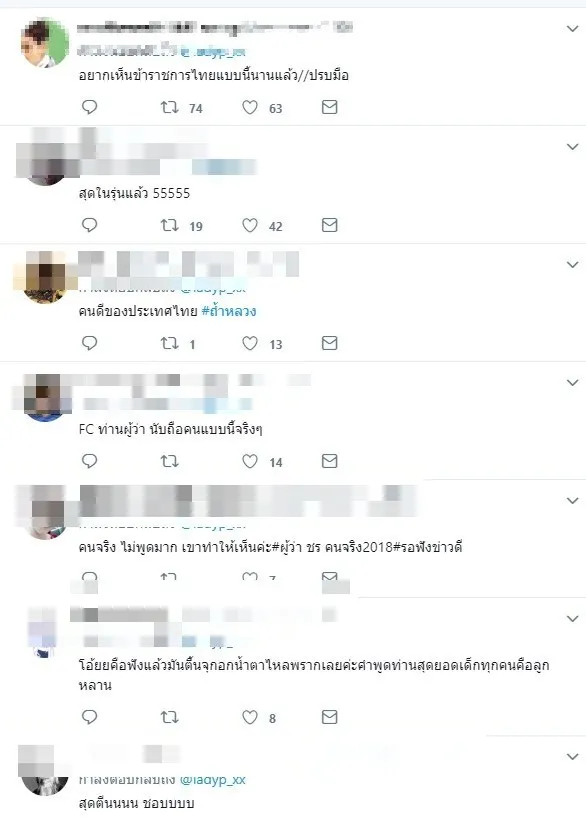The image size is (586, 818).
Task: Click envelope icon on the #ถ้ำหลวง tweet
Action: [329, 343]
